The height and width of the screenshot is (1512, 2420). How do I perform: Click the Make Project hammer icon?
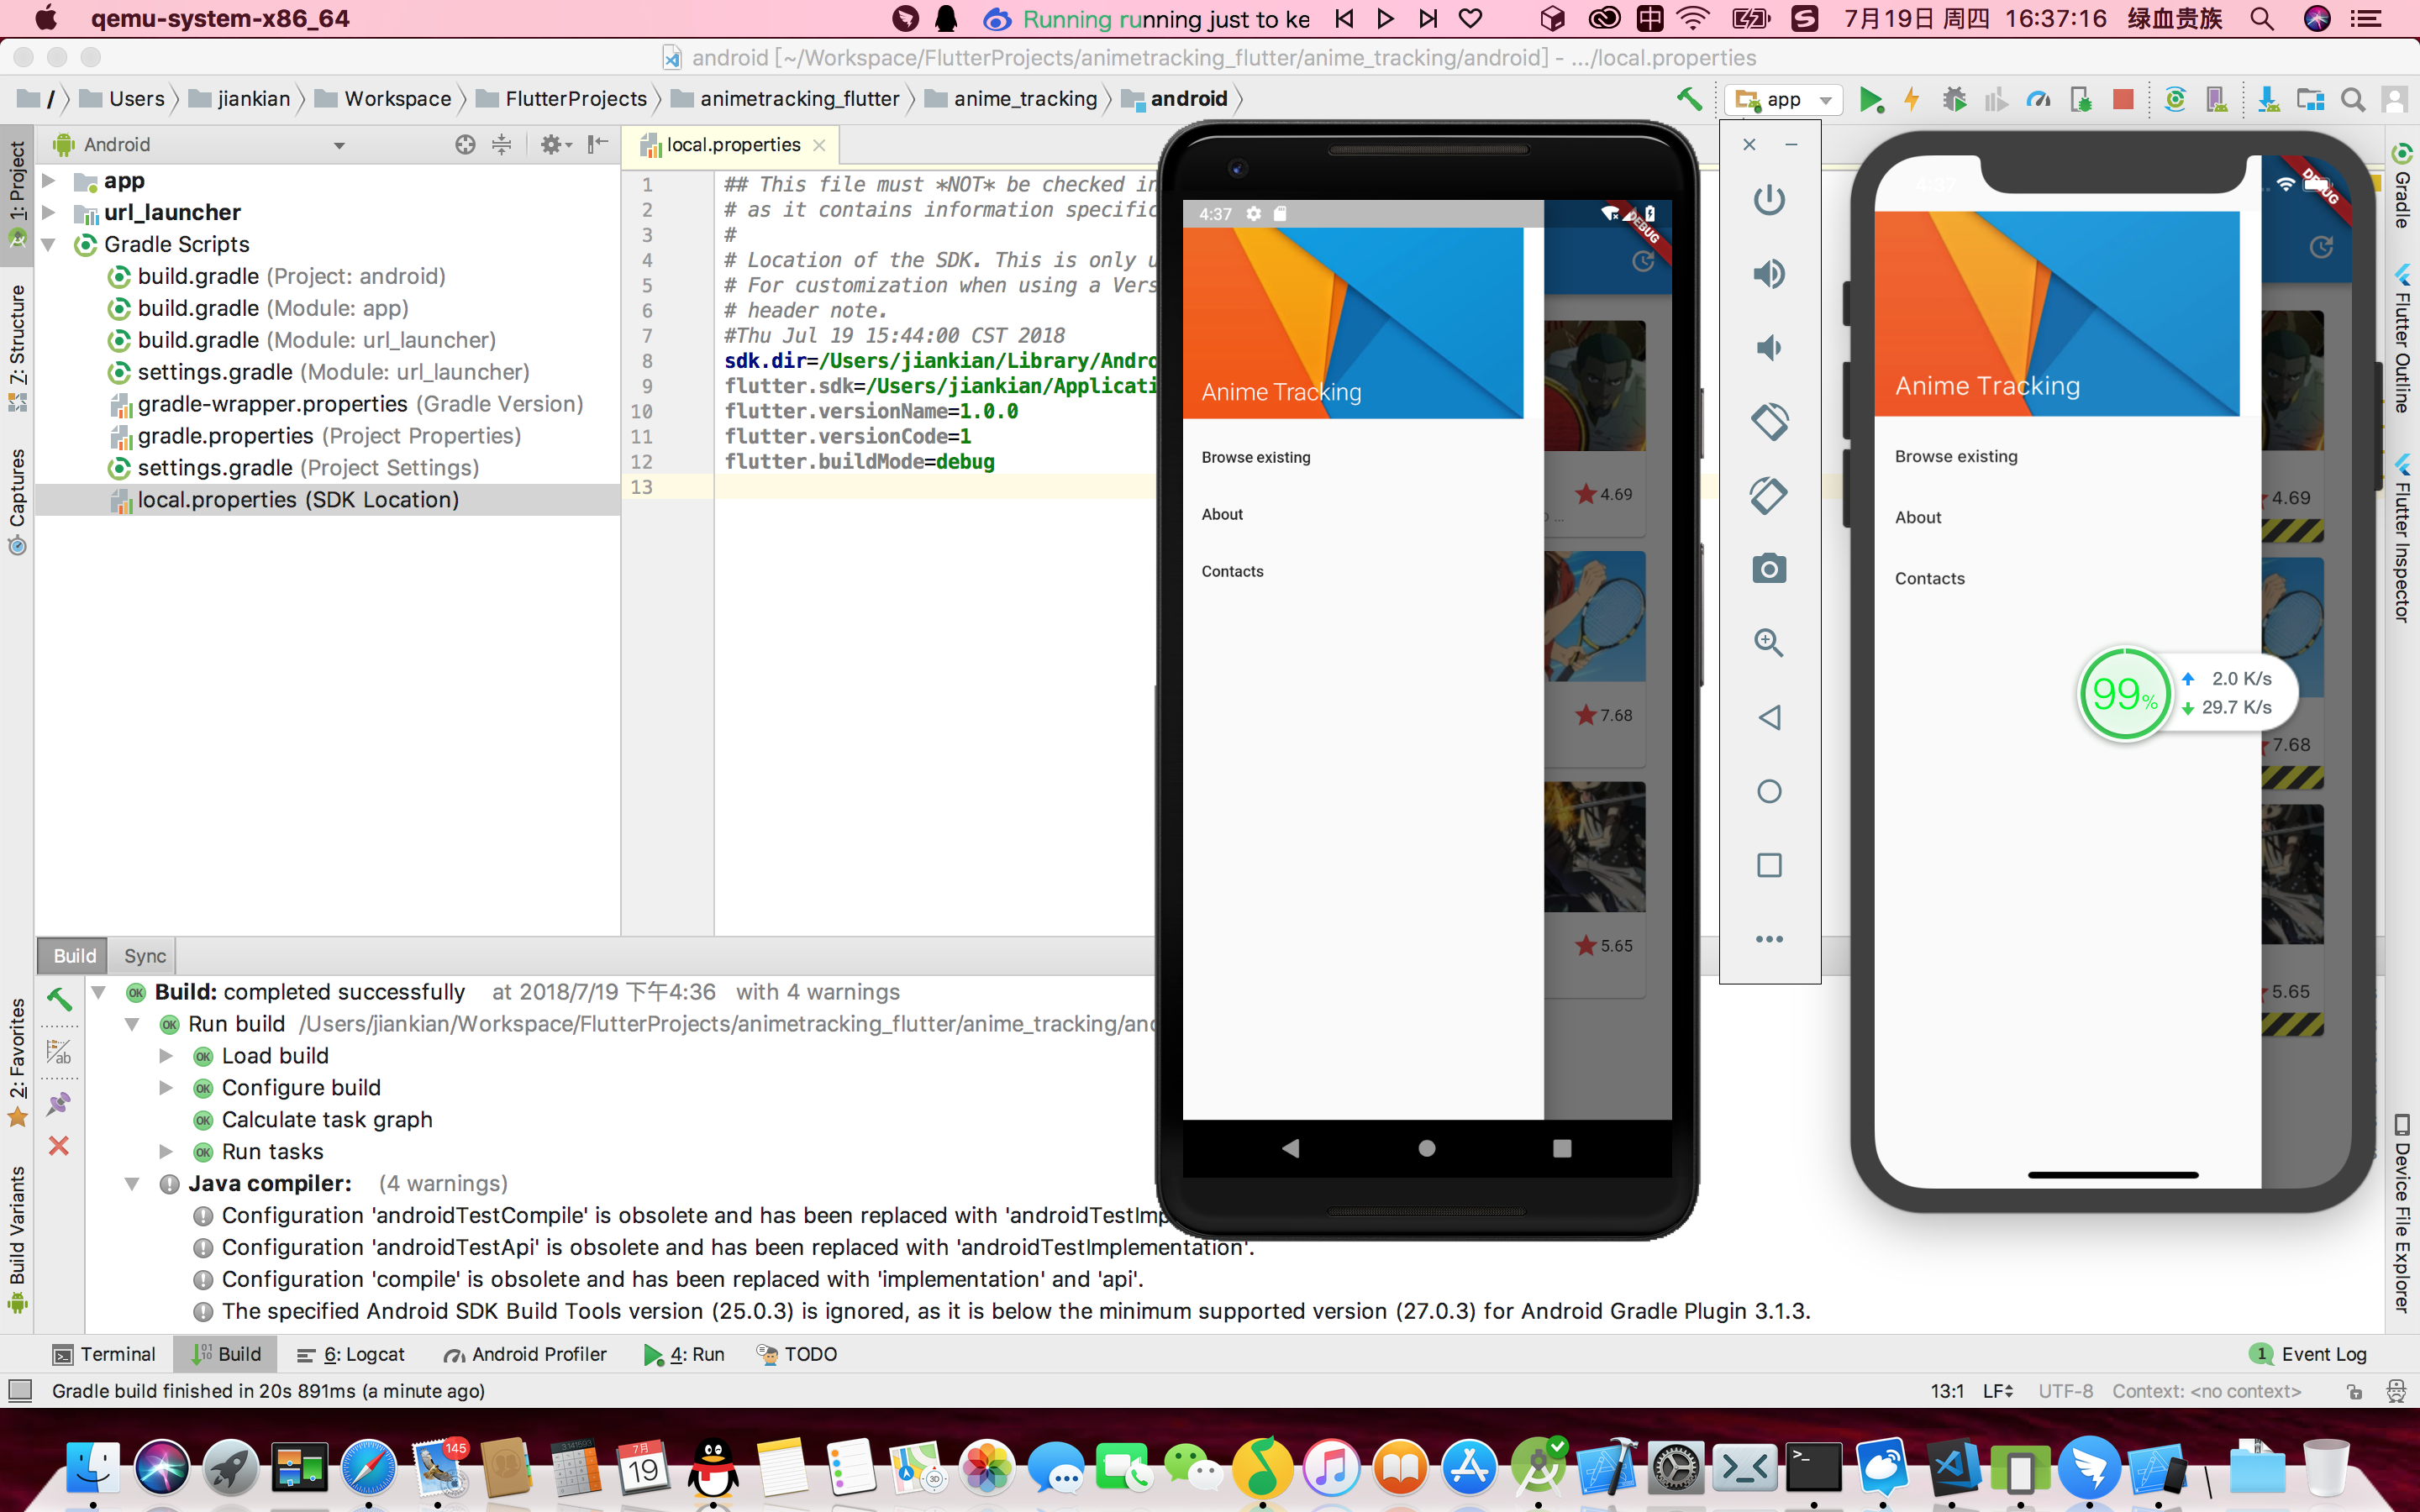[x=1689, y=99]
